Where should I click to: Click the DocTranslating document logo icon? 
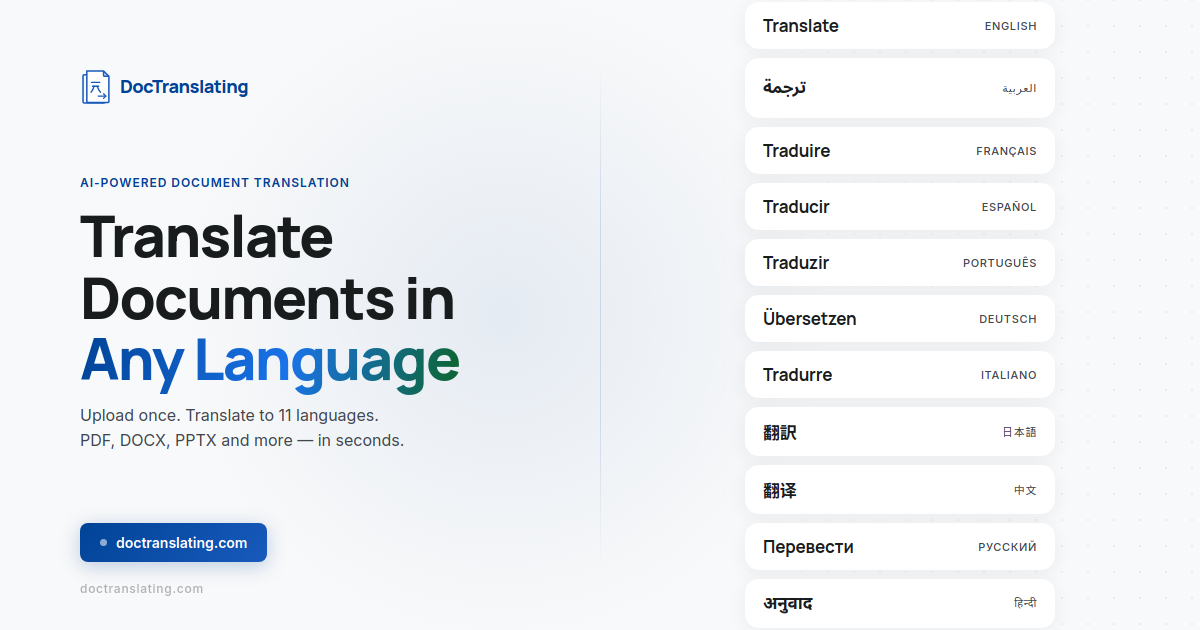[x=95, y=87]
